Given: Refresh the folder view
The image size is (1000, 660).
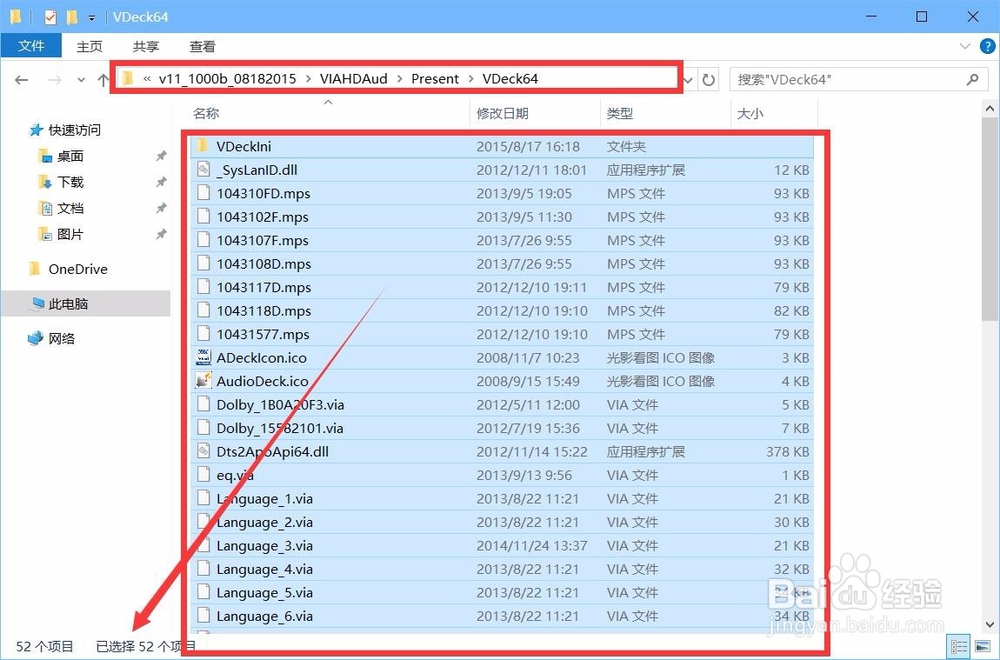Looking at the screenshot, I should [710, 79].
